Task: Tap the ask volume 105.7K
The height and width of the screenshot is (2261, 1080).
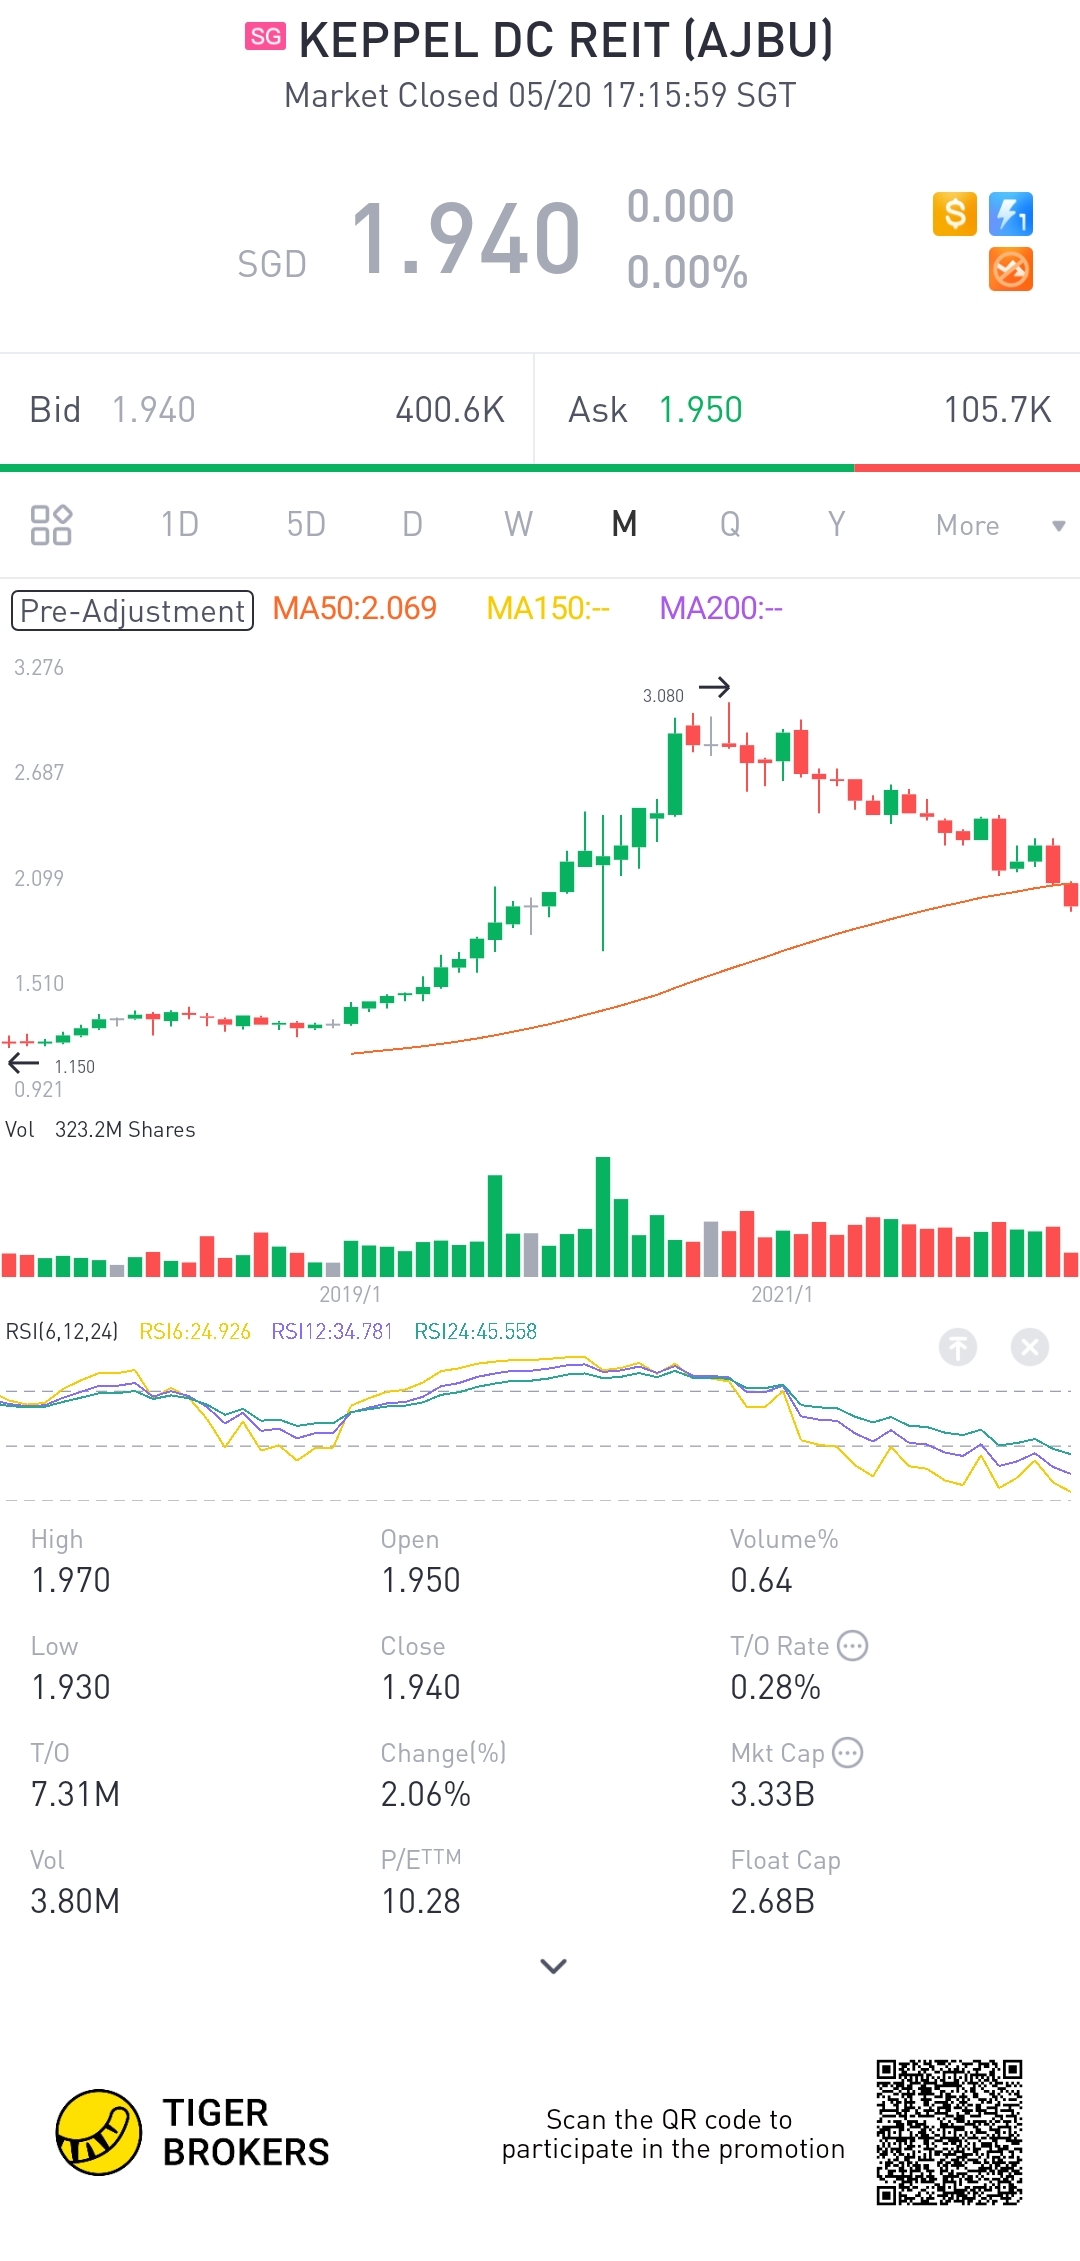Action: [x=998, y=410]
